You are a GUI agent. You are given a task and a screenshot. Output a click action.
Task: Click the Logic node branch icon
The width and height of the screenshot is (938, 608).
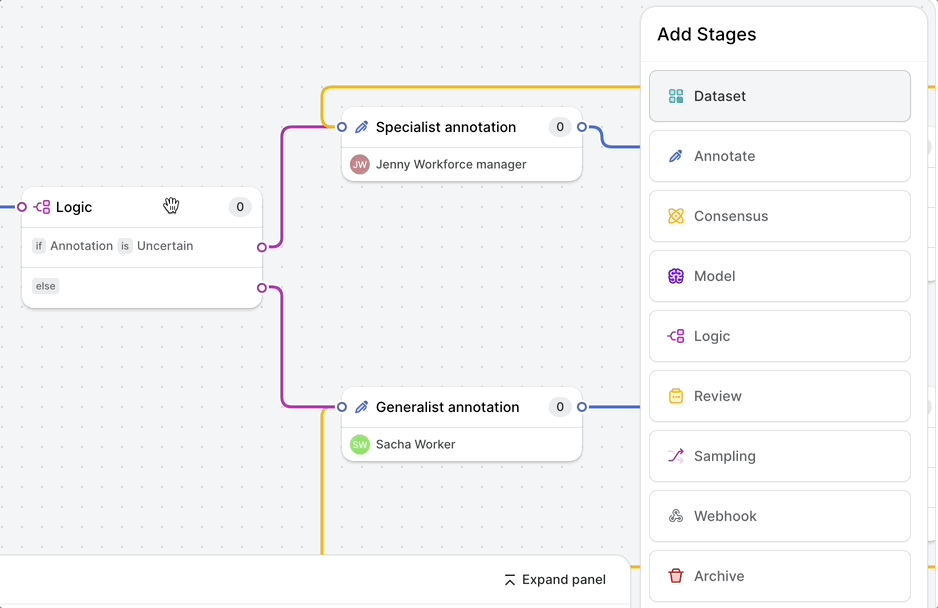(x=42, y=207)
